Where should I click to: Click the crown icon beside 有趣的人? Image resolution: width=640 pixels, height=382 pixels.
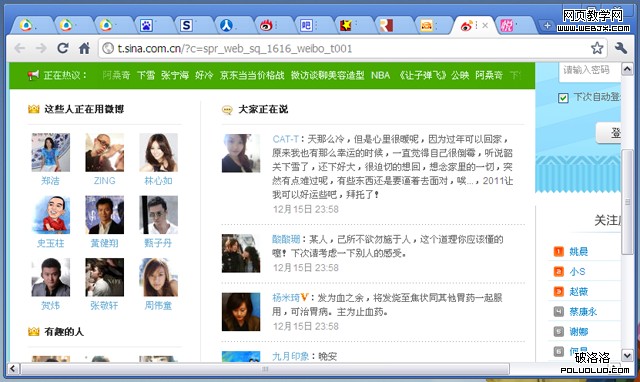pos(33,331)
